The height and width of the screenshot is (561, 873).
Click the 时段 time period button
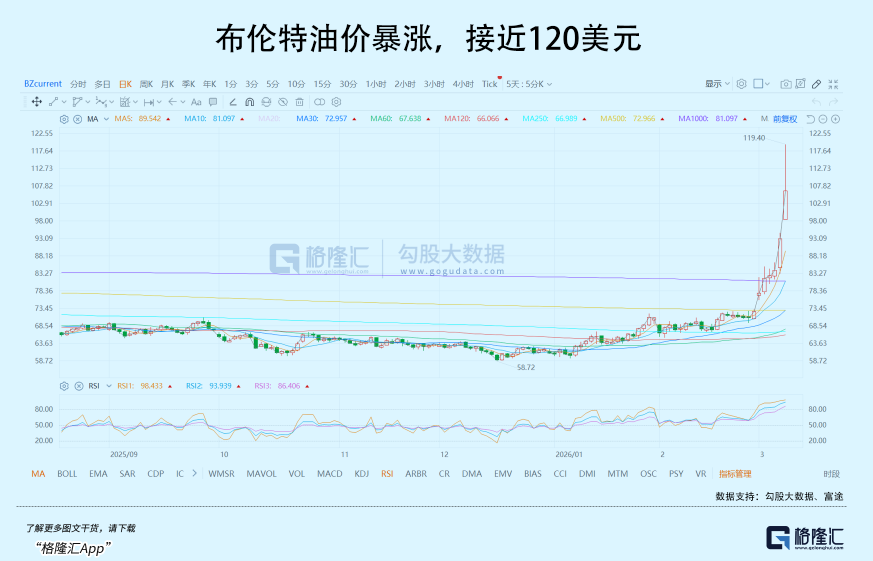point(831,473)
